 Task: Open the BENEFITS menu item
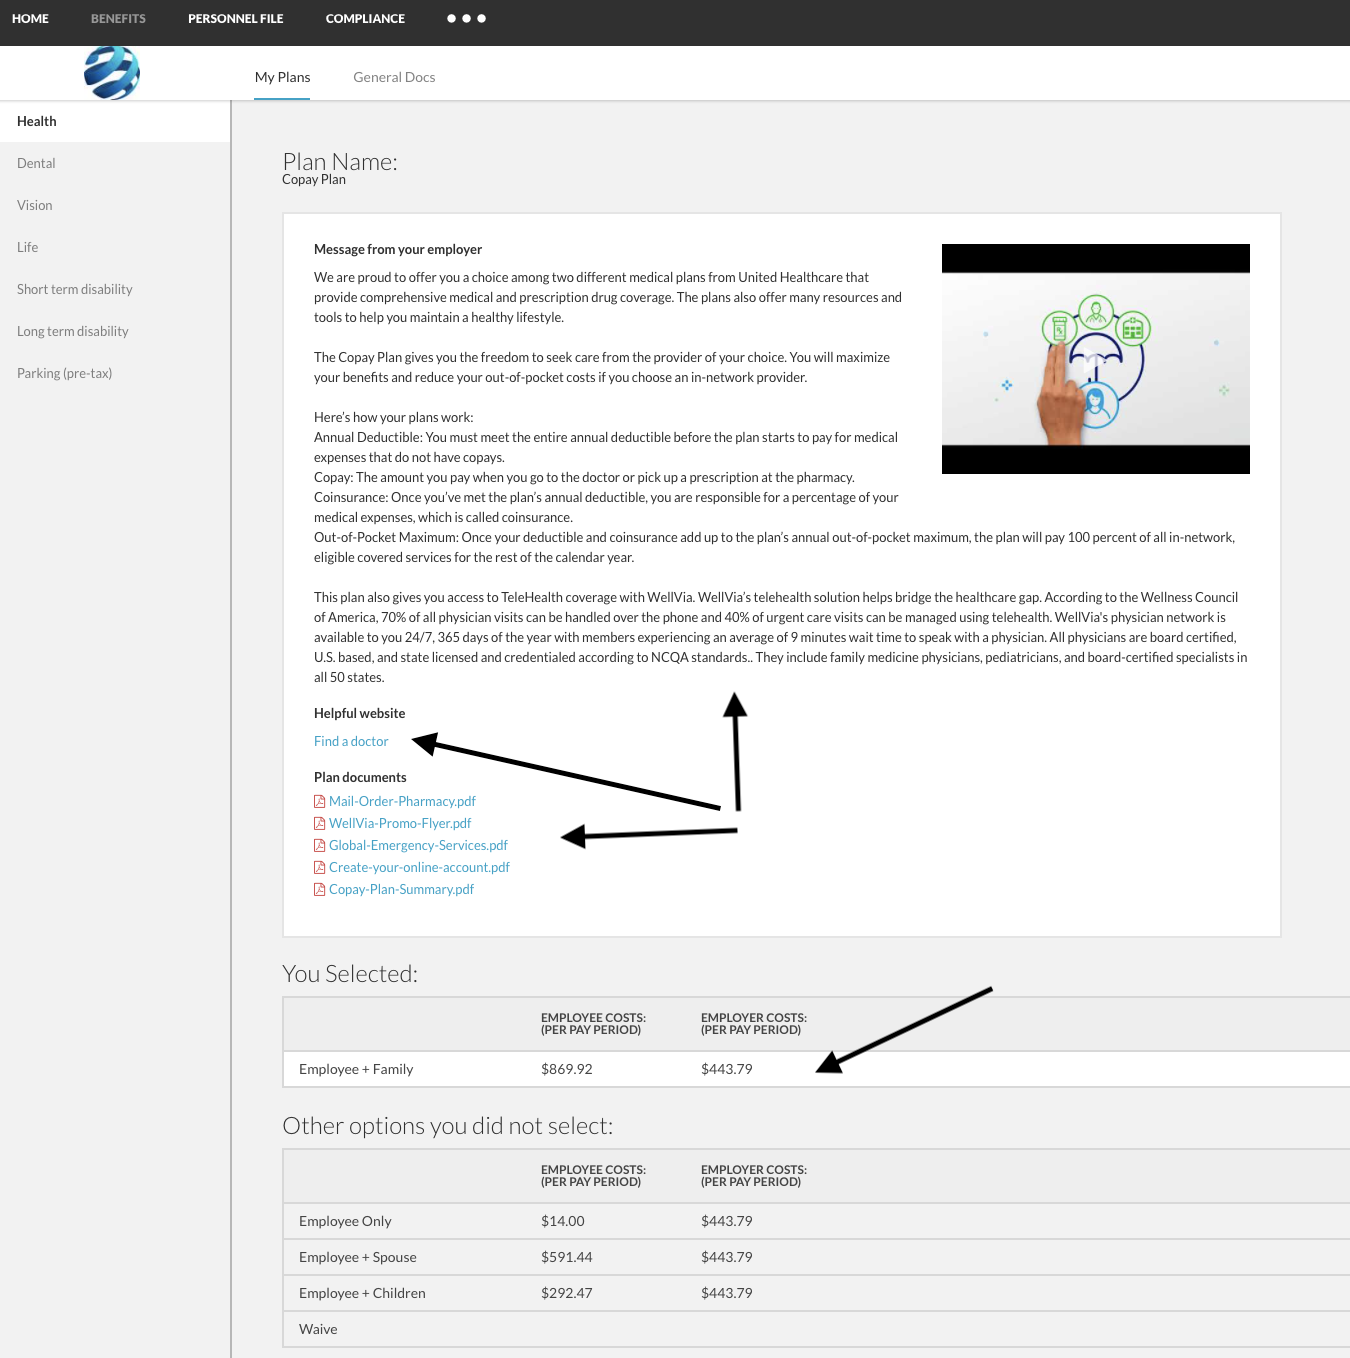coord(118,19)
